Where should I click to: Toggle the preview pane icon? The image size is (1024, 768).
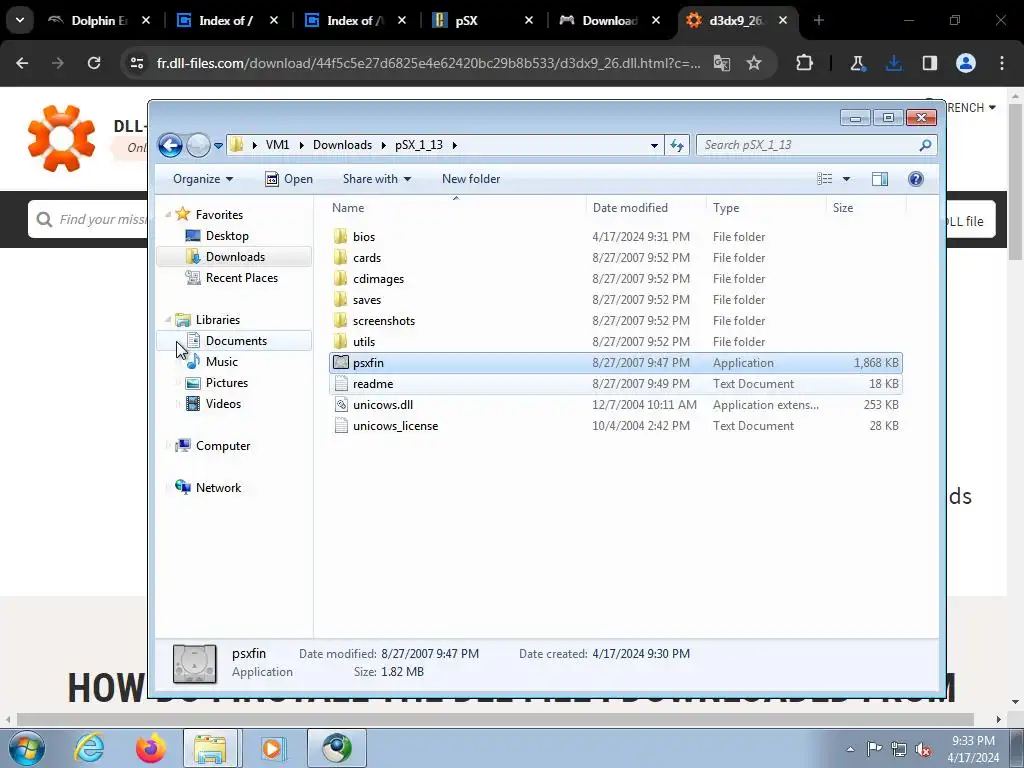[x=880, y=179]
